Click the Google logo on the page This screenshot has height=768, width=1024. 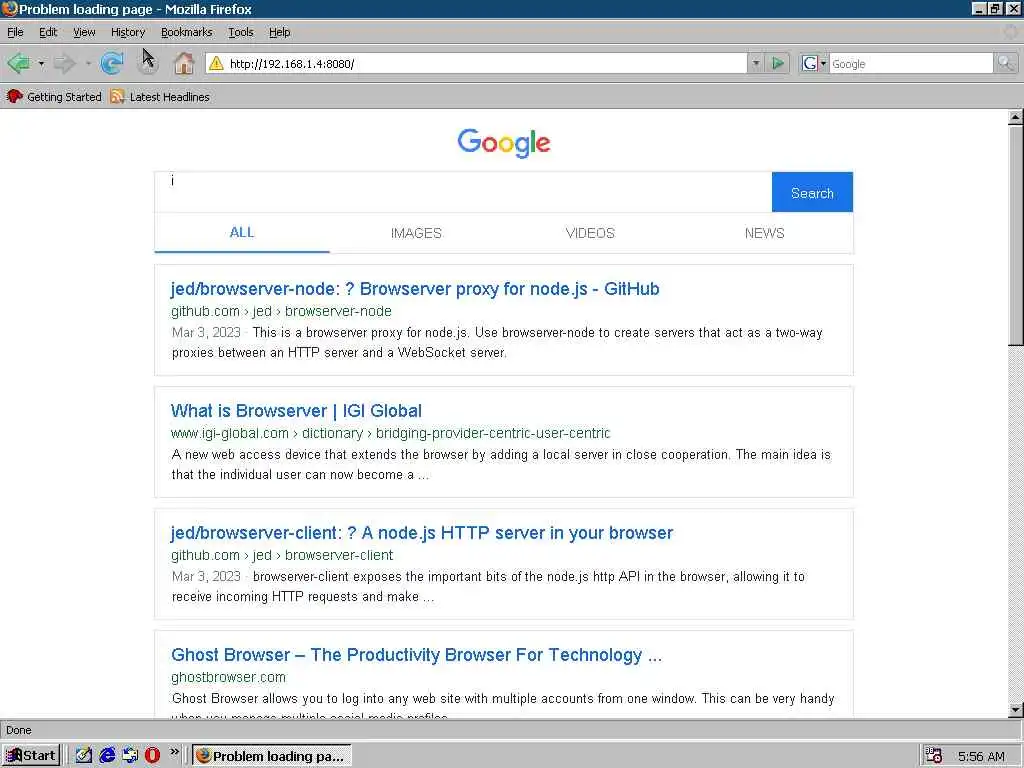[x=504, y=142]
